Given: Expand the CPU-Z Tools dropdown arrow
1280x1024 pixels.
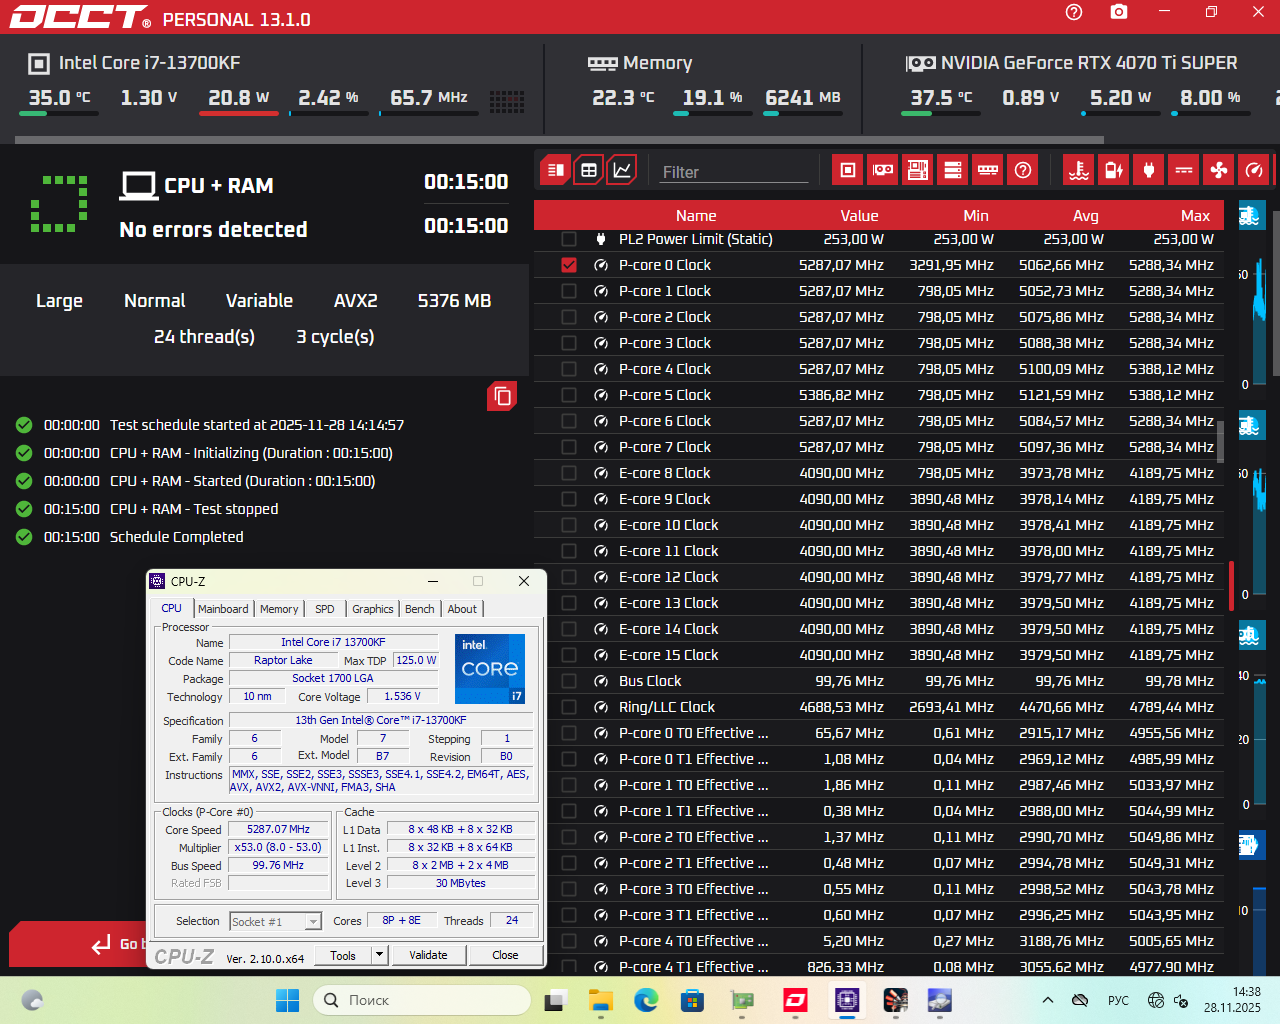Looking at the screenshot, I should [380, 955].
